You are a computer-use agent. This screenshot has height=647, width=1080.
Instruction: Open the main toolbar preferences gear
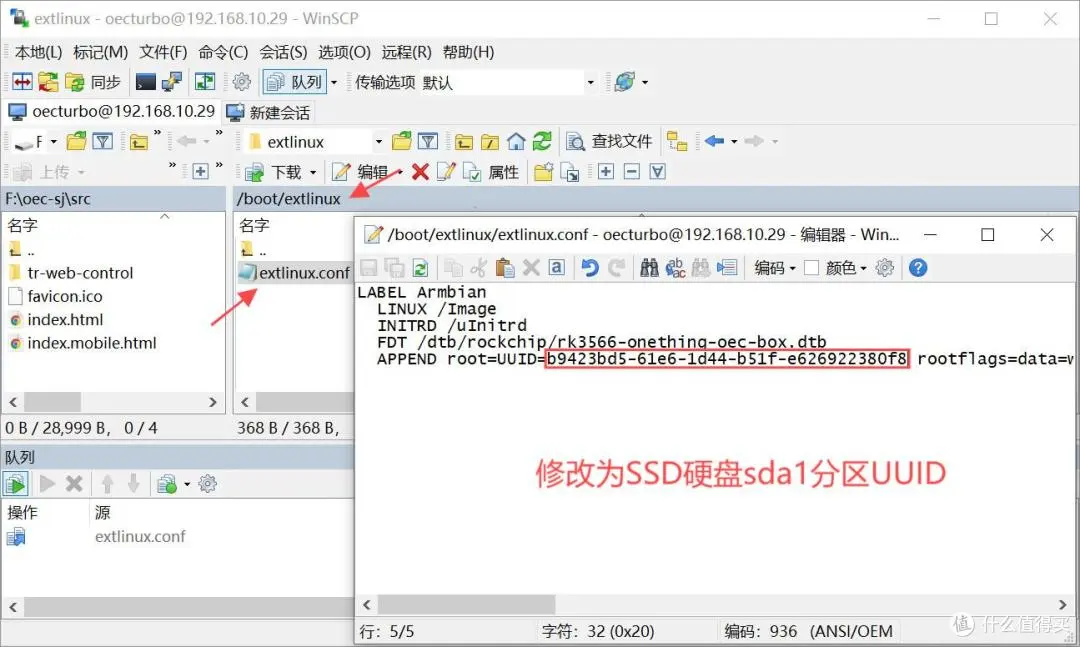[241, 82]
